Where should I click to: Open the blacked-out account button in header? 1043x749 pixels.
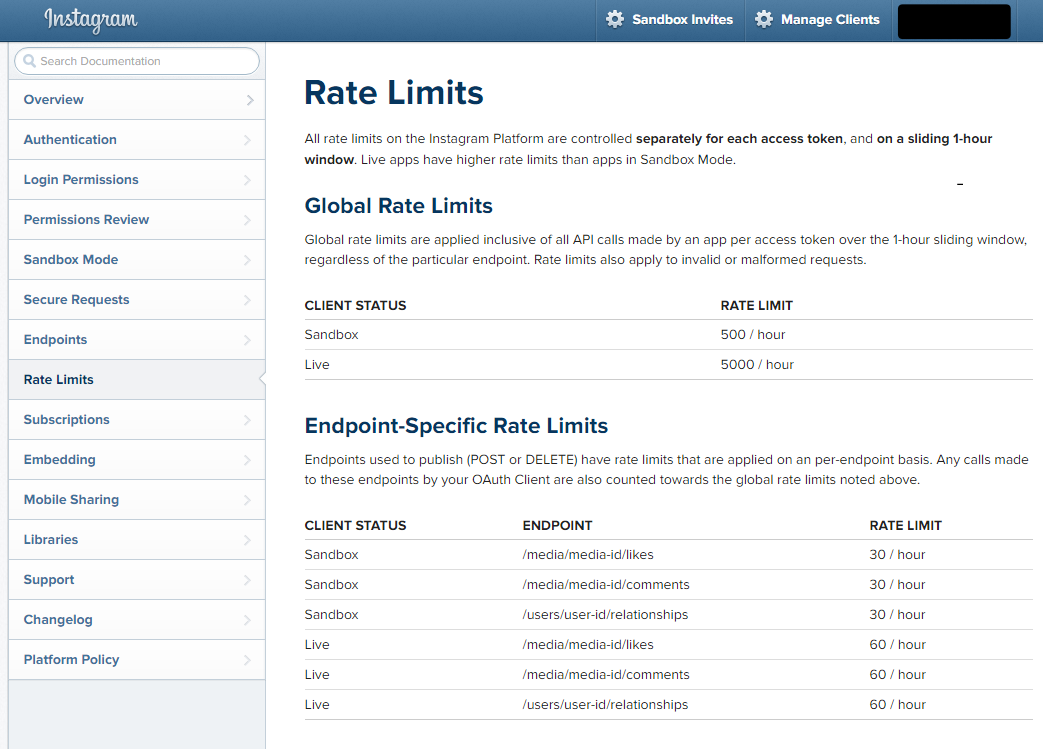(x=954, y=21)
